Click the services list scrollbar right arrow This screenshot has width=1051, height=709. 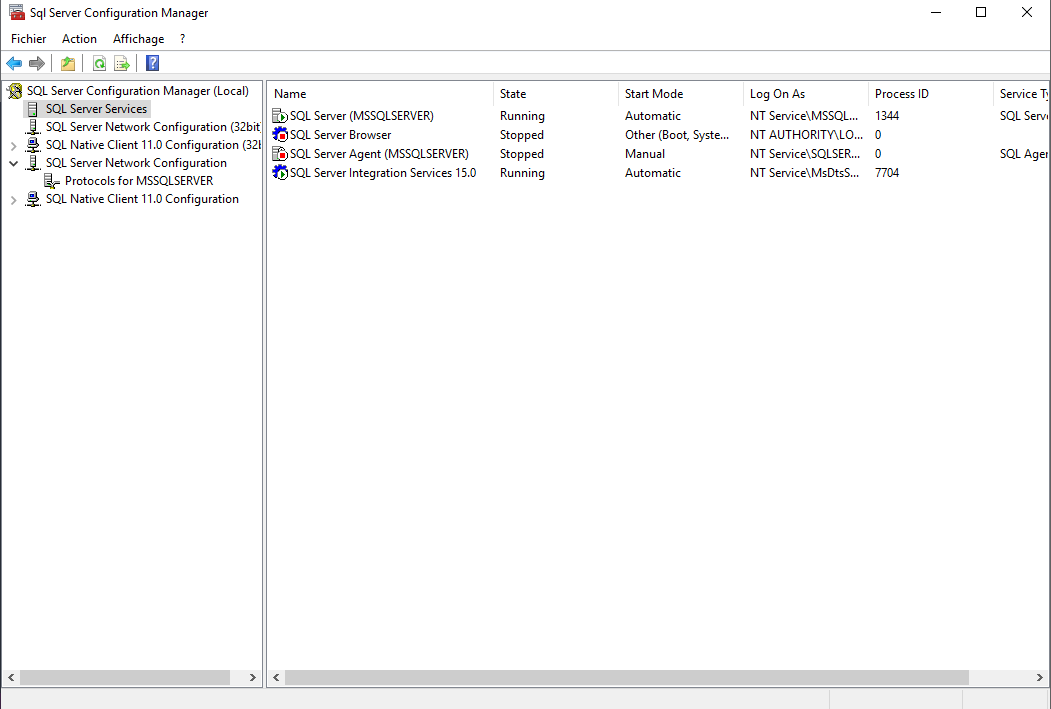[x=1040, y=678]
